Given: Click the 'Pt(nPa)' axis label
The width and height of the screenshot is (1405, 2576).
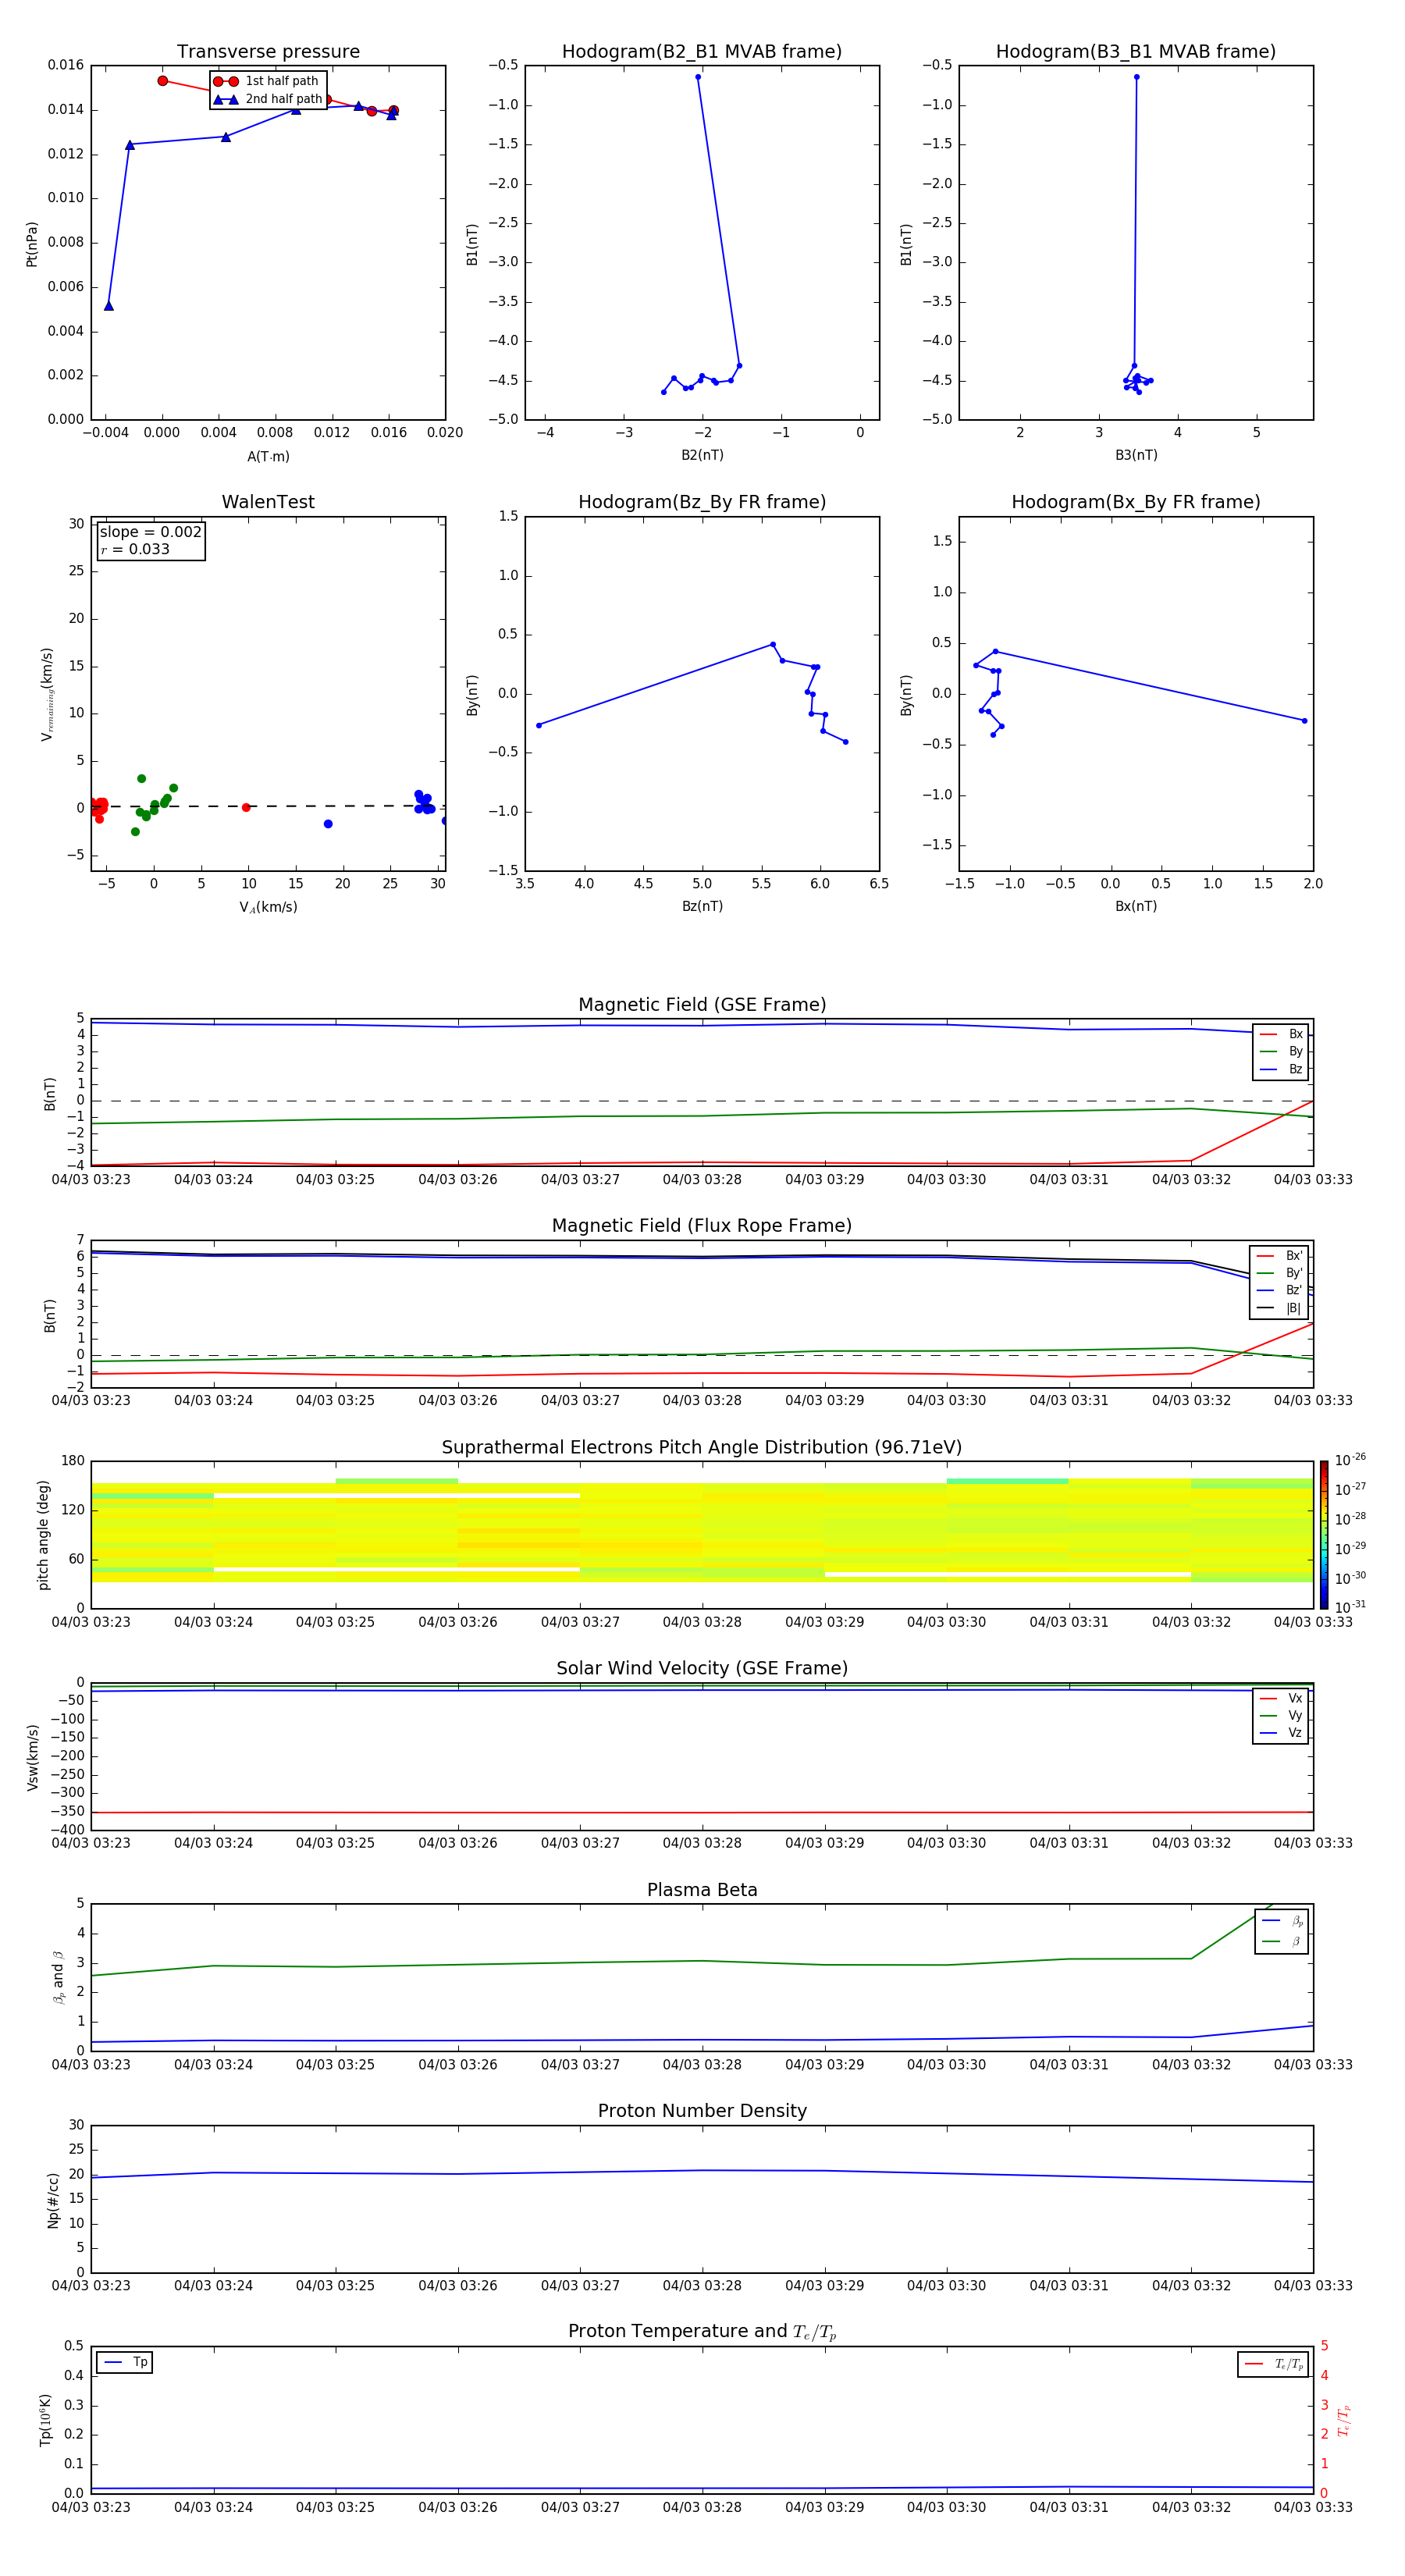Looking at the screenshot, I should [x=32, y=243].
